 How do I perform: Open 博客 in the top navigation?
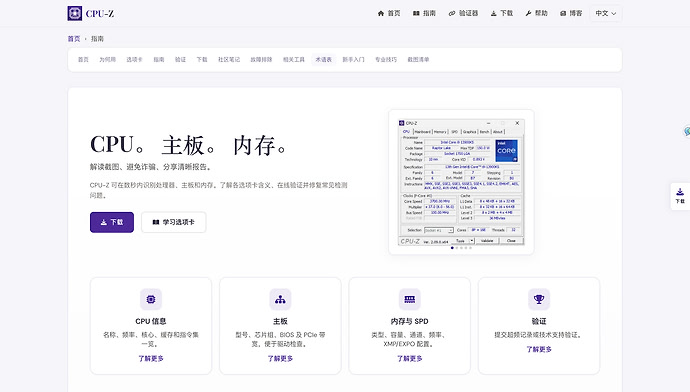(x=571, y=13)
